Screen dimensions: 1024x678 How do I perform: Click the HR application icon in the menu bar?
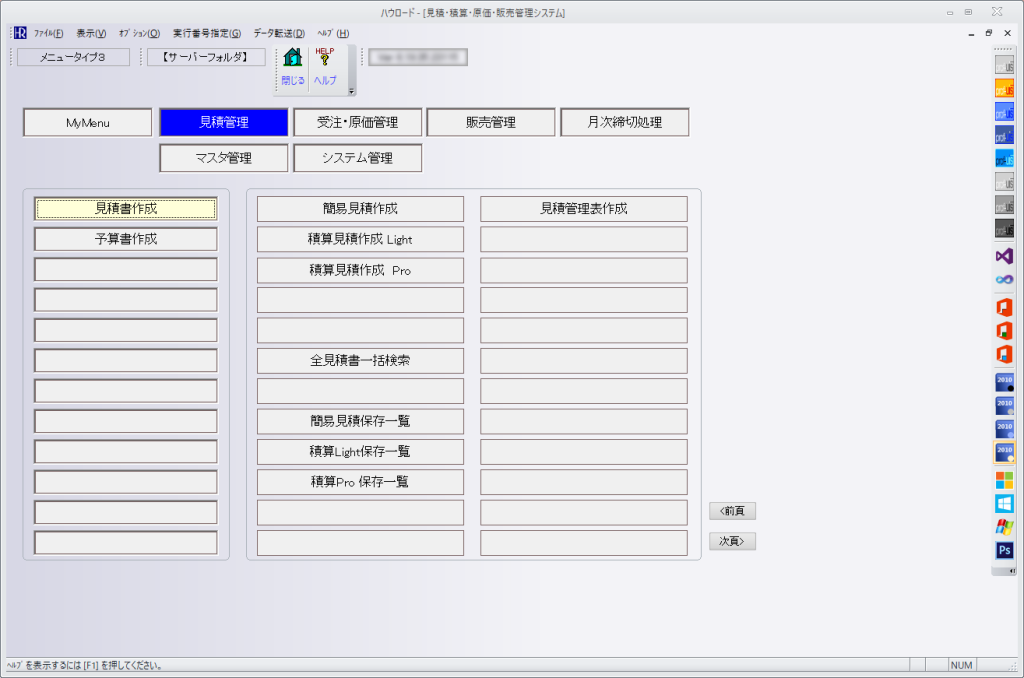pos(19,33)
